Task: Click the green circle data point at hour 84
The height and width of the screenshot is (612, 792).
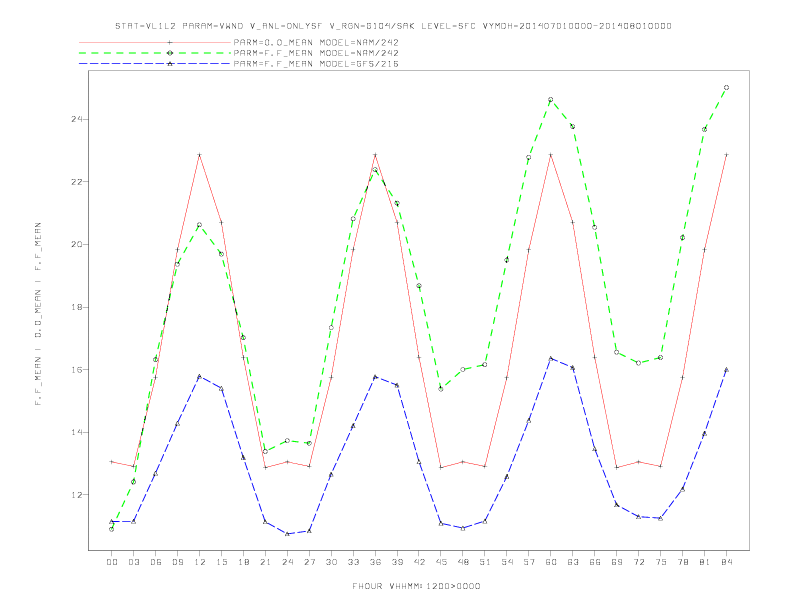Action: (x=726, y=87)
